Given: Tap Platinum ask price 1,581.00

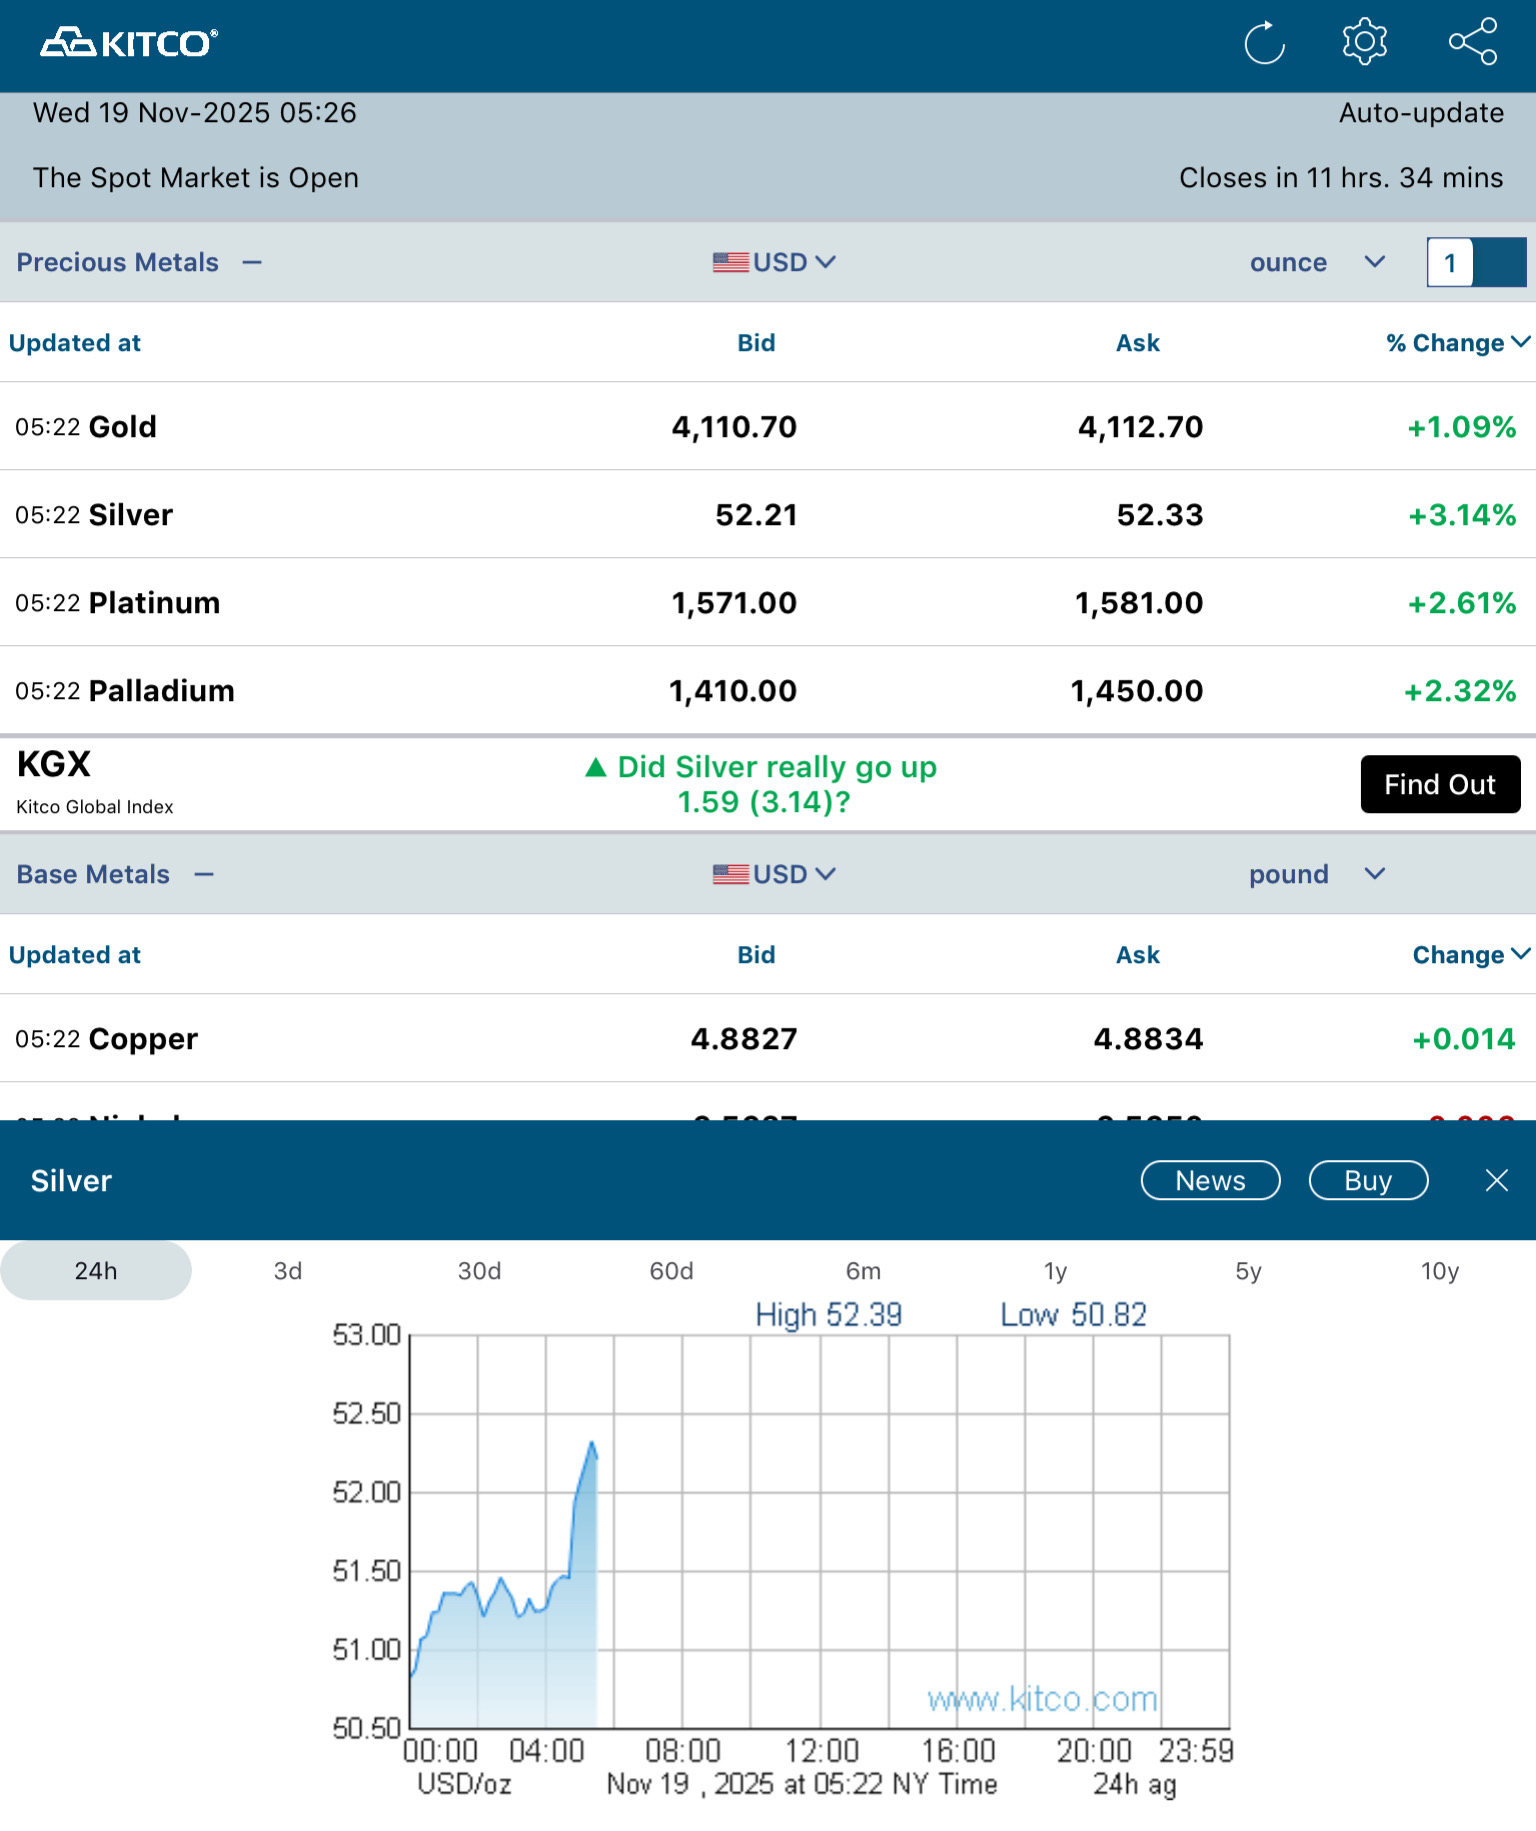Looking at the screenshot, I should [x=1139, y=603].
